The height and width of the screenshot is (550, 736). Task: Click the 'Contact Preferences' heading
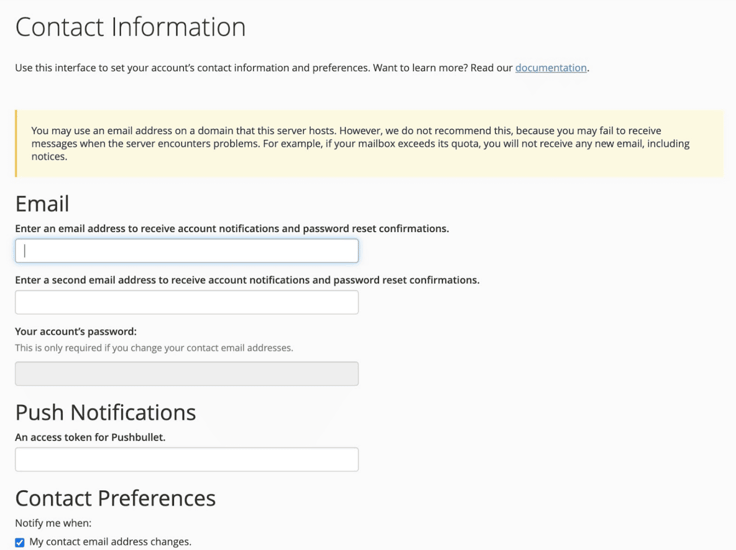pos(115,498)
